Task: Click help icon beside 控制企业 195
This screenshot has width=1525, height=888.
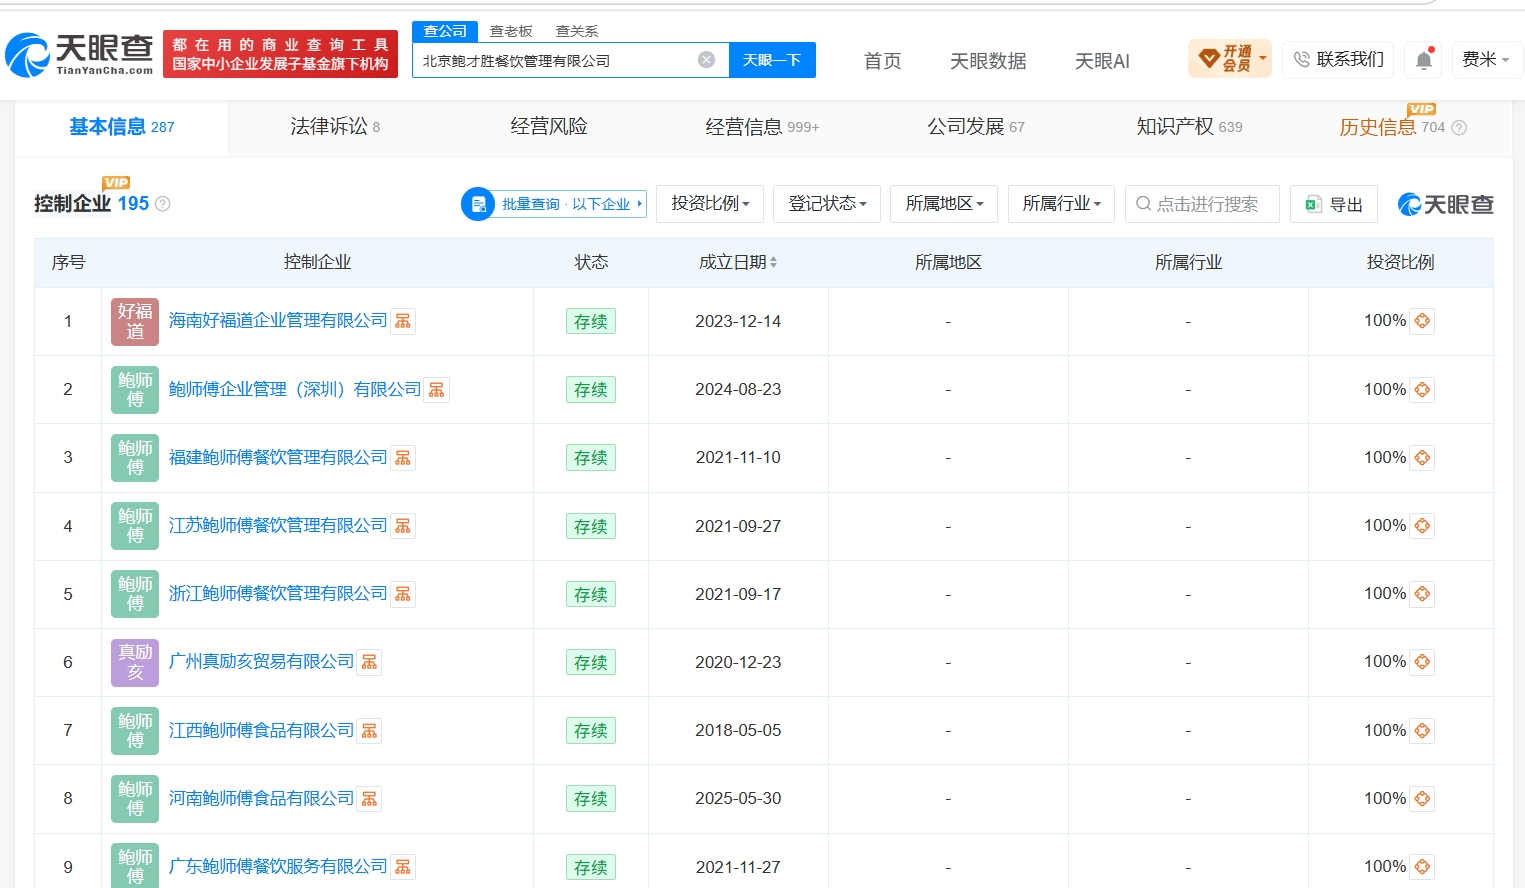Action: click(x=163, y=204)
